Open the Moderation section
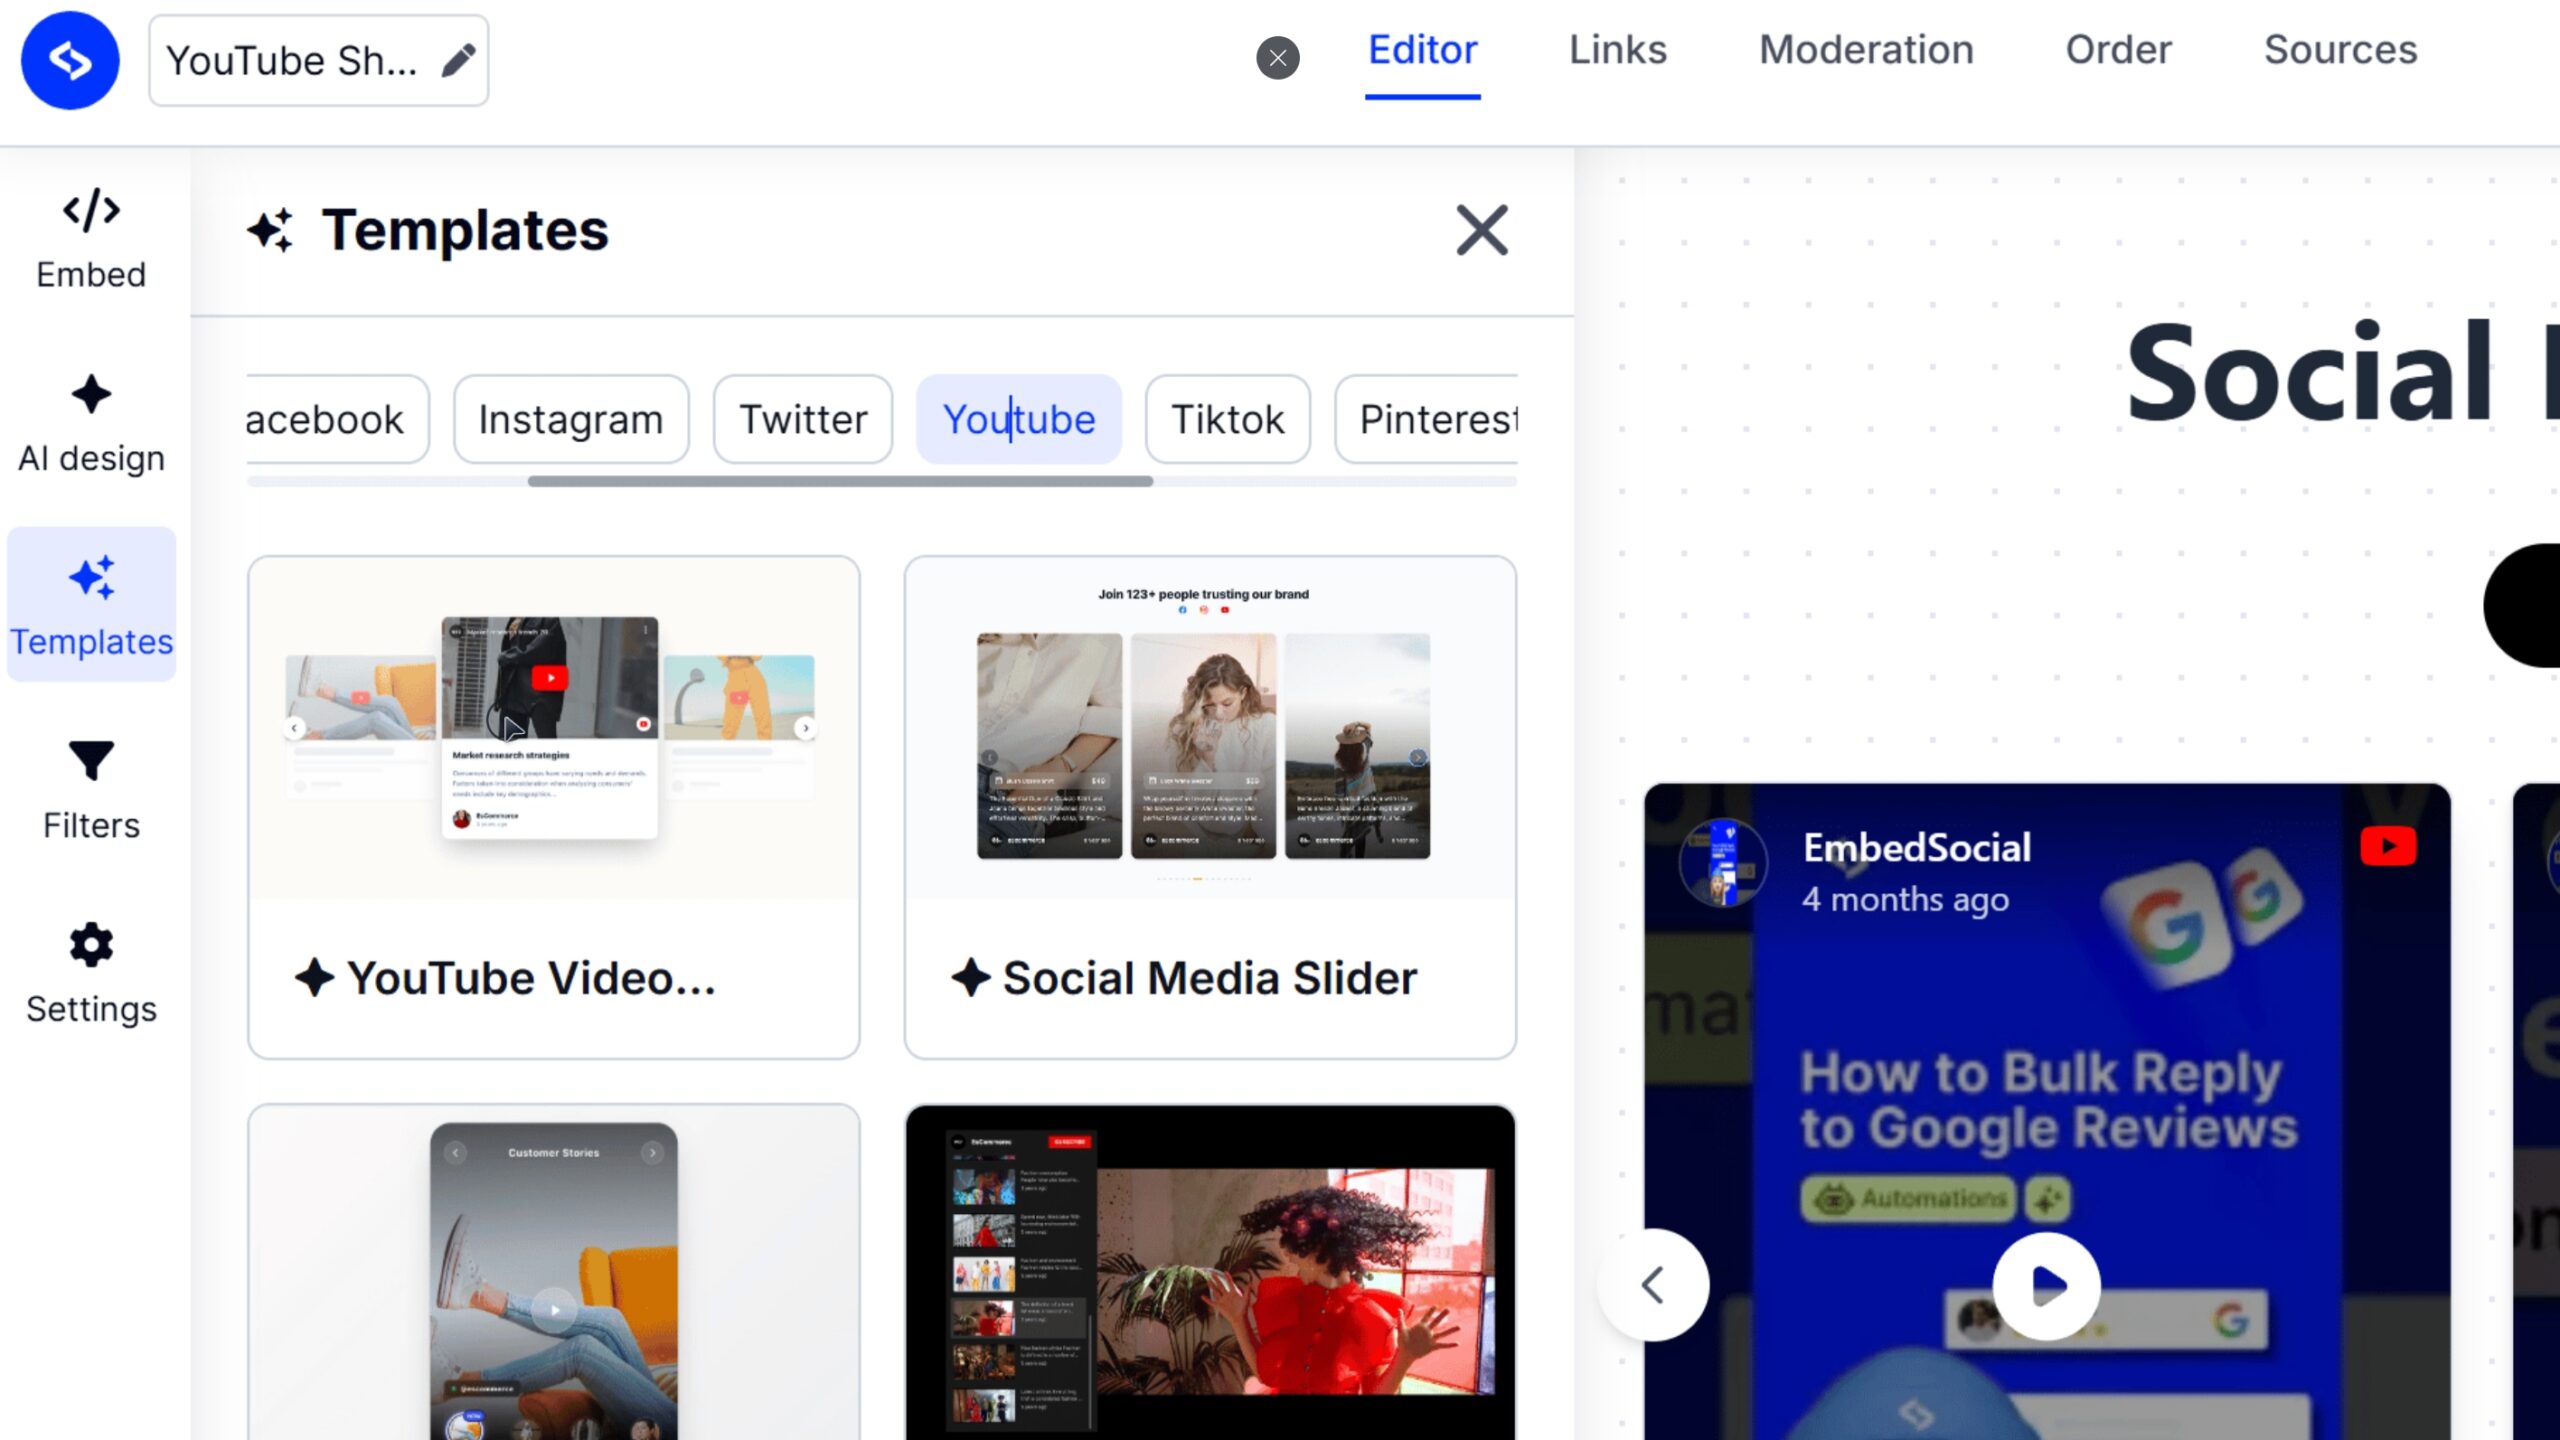 click(1865, 49)
